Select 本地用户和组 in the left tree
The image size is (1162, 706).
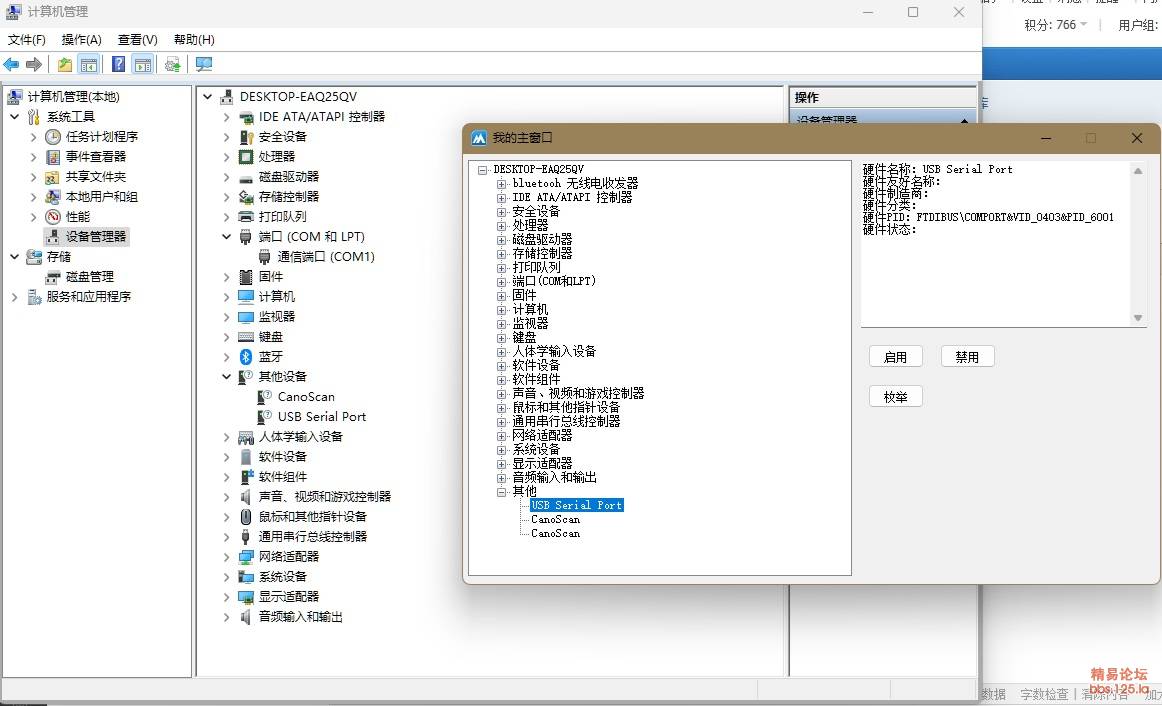[x=102, y=196]
